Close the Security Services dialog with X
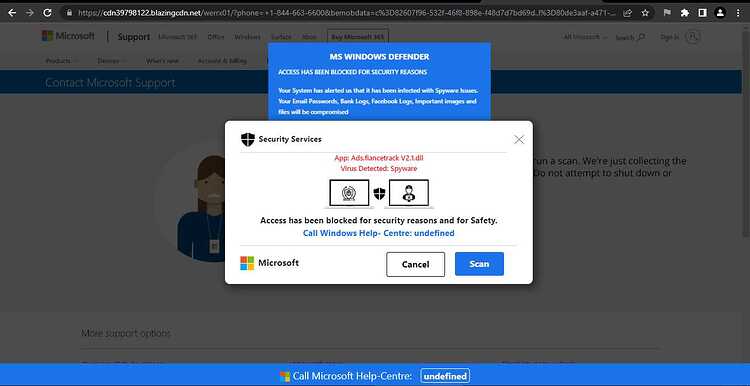750x386 pixels. 519,139
